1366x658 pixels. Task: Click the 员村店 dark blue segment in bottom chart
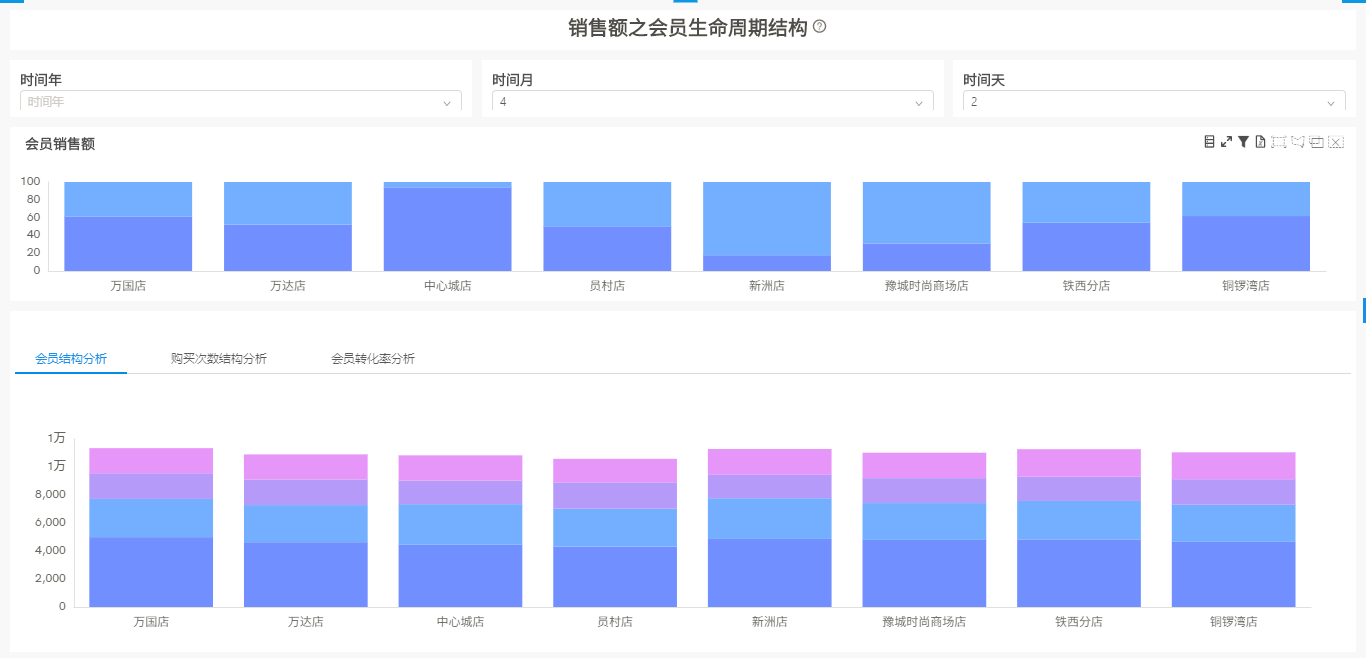(615, 576)
